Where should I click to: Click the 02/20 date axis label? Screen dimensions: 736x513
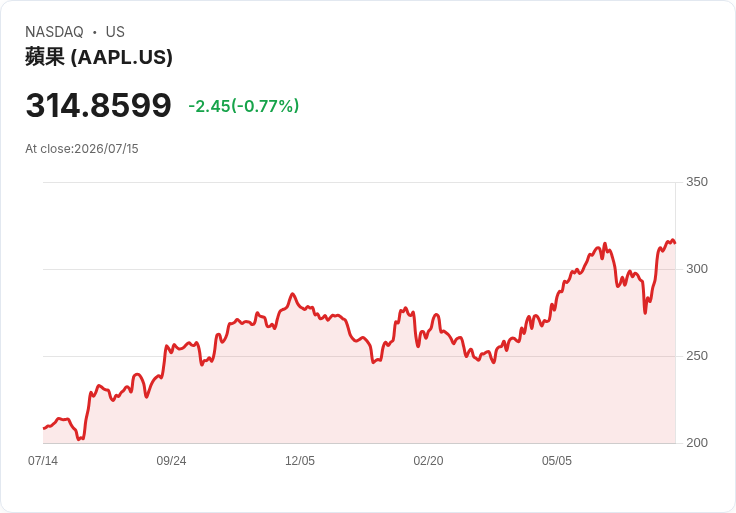pyautogui.click(x=428, y=461)
